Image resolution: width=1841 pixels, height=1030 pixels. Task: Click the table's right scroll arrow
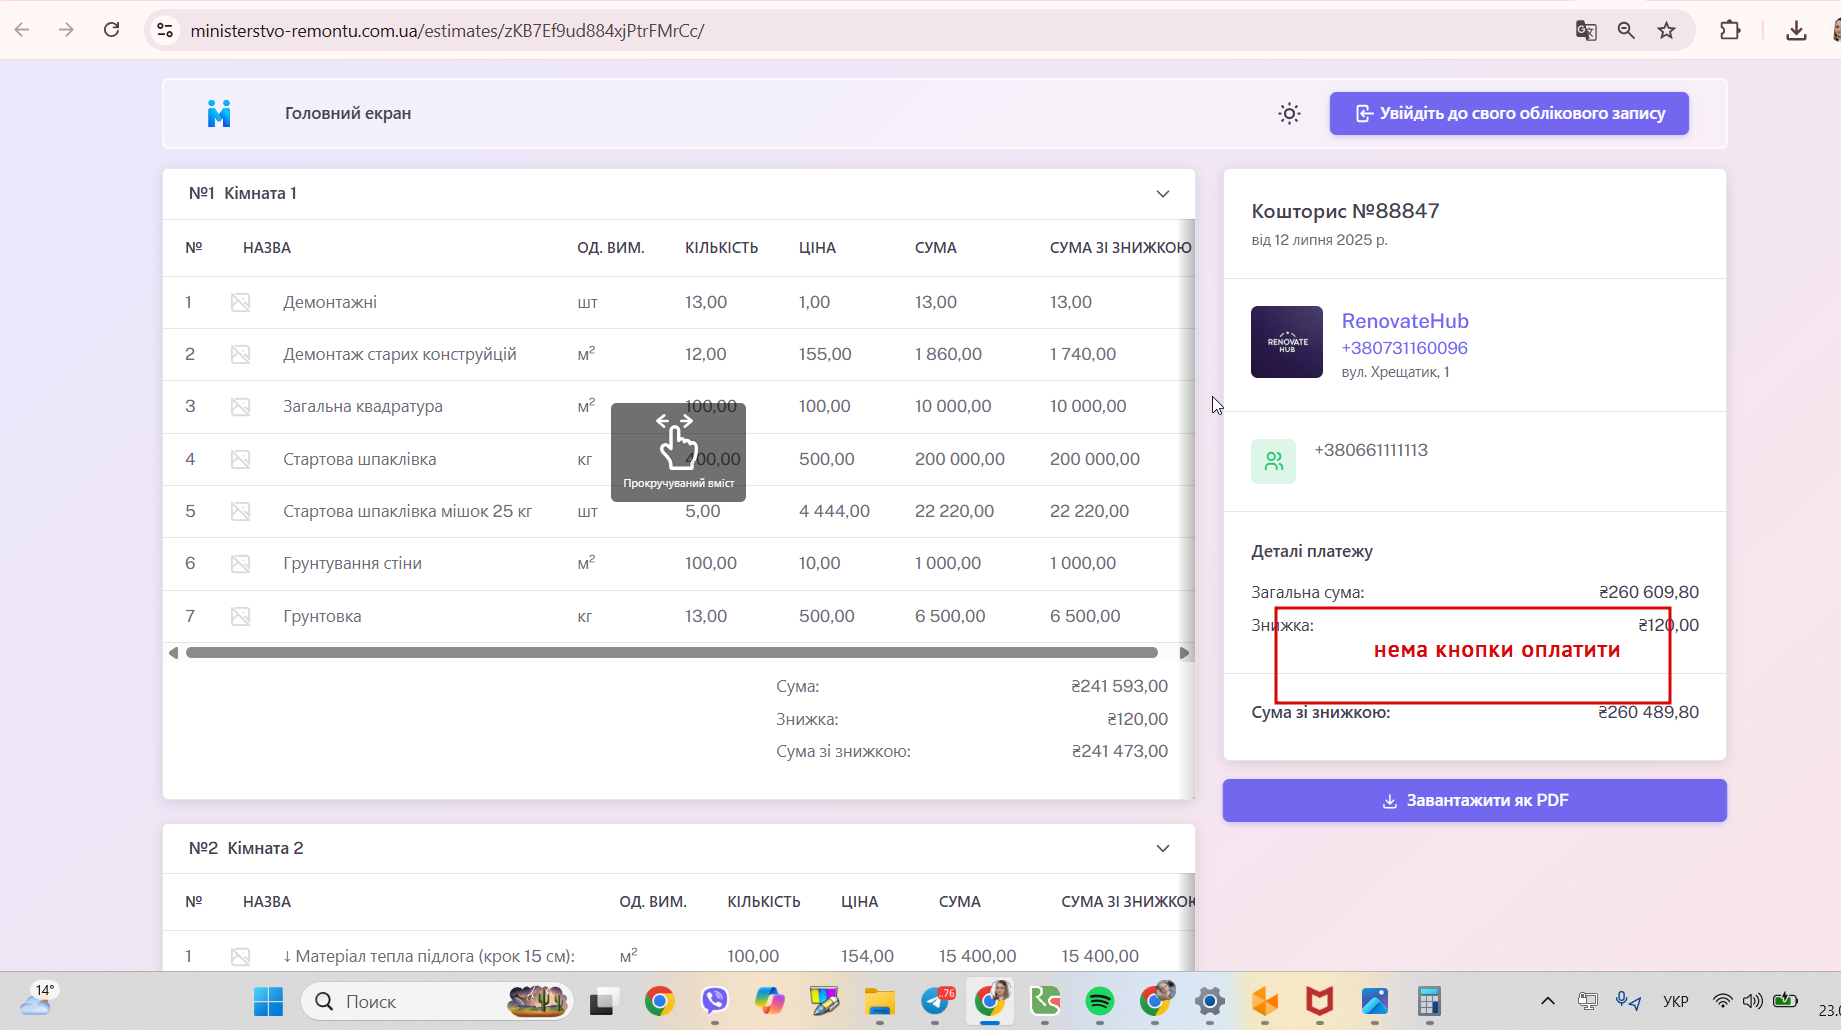coord(1184,653)
